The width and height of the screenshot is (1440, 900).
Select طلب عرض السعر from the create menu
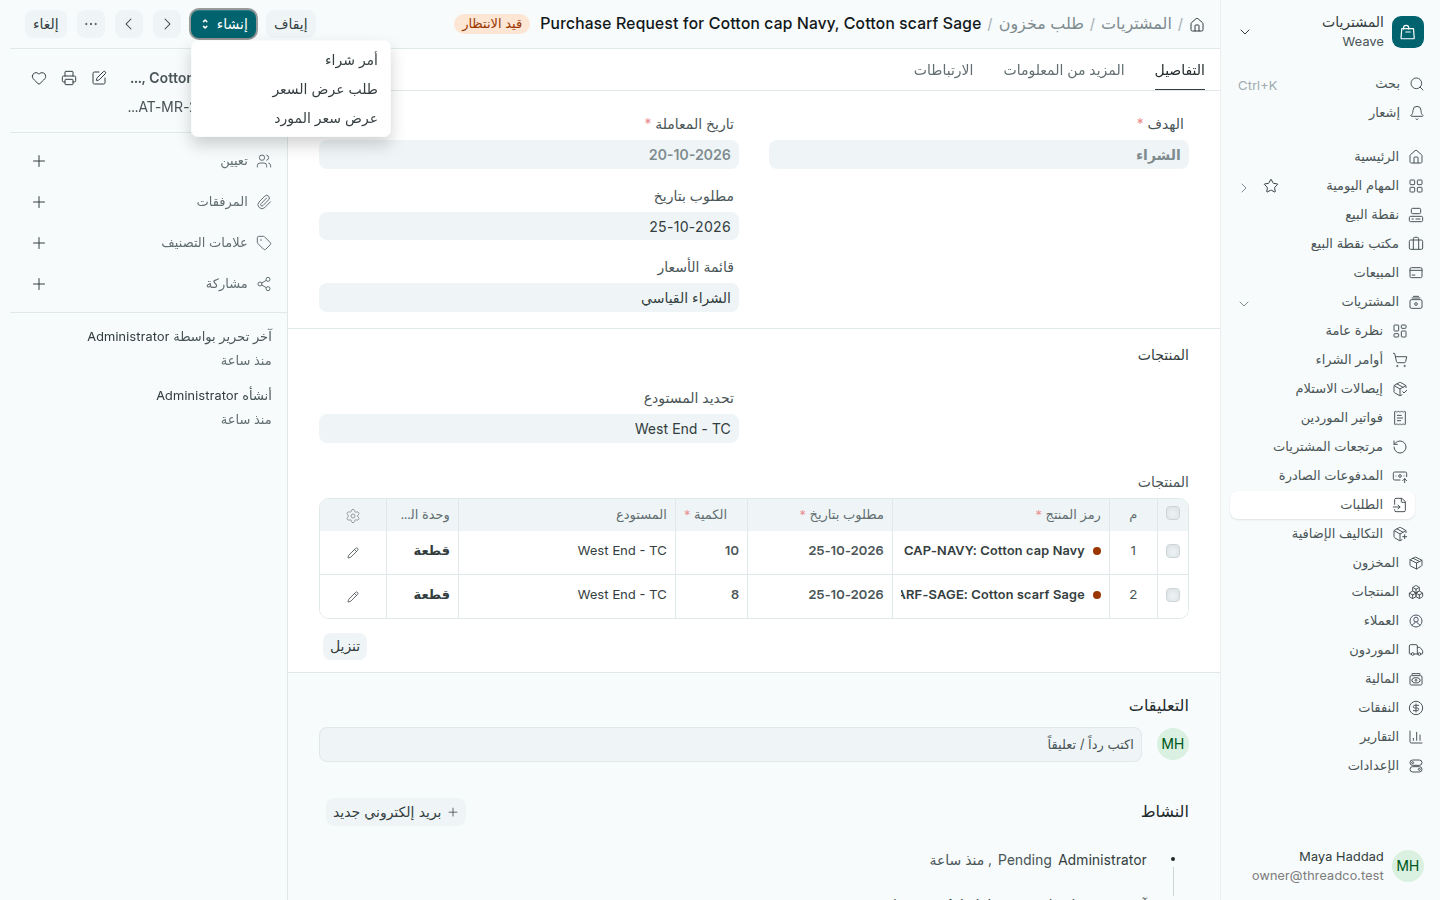(291, 89)
